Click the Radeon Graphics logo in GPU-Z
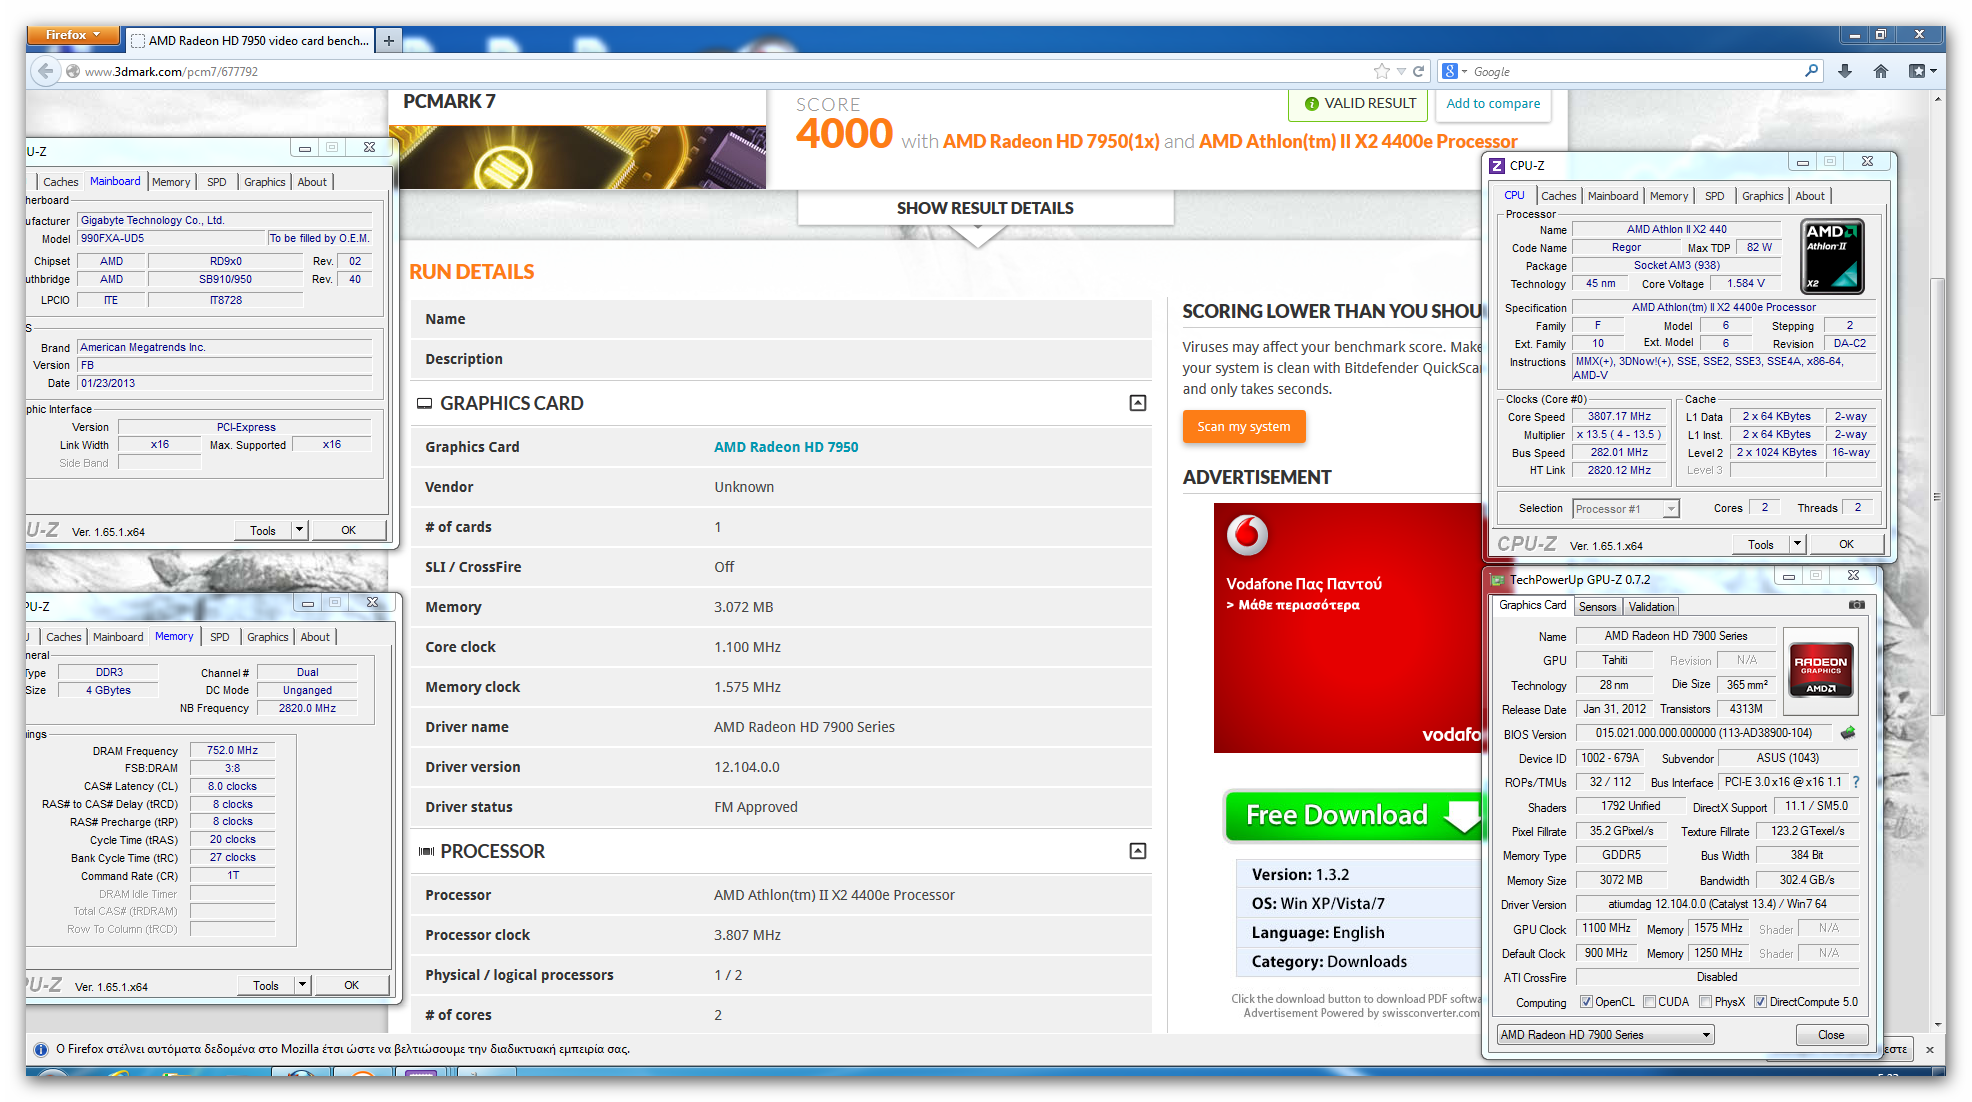Image resolution: width=1972 pixels, height=1102 pixels. pyautogui.click(x=1821, y=670)
